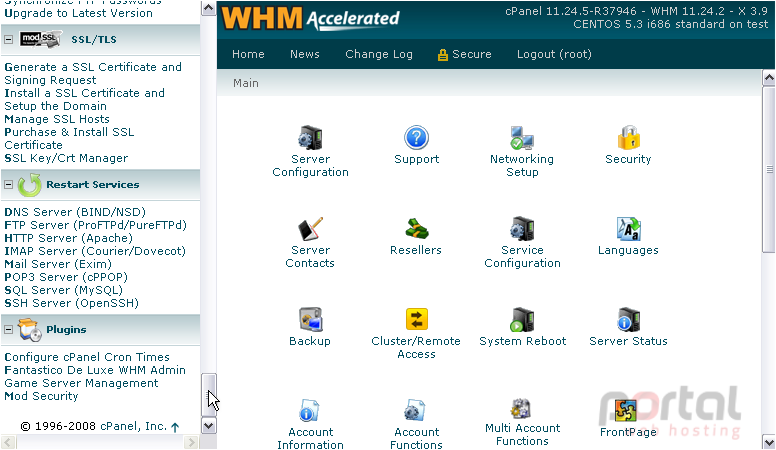
Task: Open the Multi Account Functions icon
Action: point(522,408)
